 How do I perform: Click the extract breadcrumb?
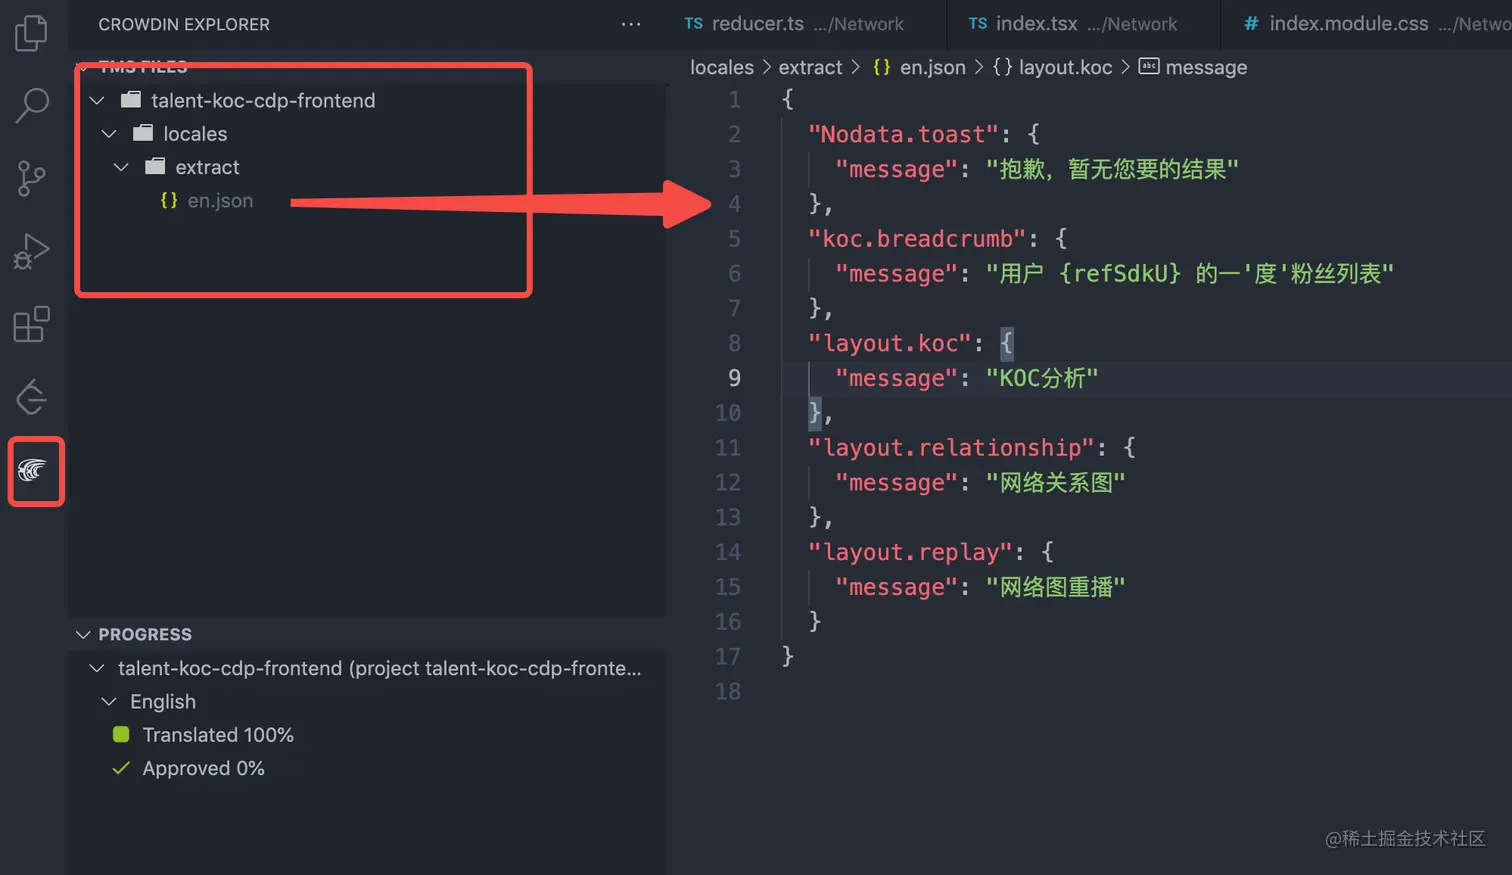click(810, 67)
